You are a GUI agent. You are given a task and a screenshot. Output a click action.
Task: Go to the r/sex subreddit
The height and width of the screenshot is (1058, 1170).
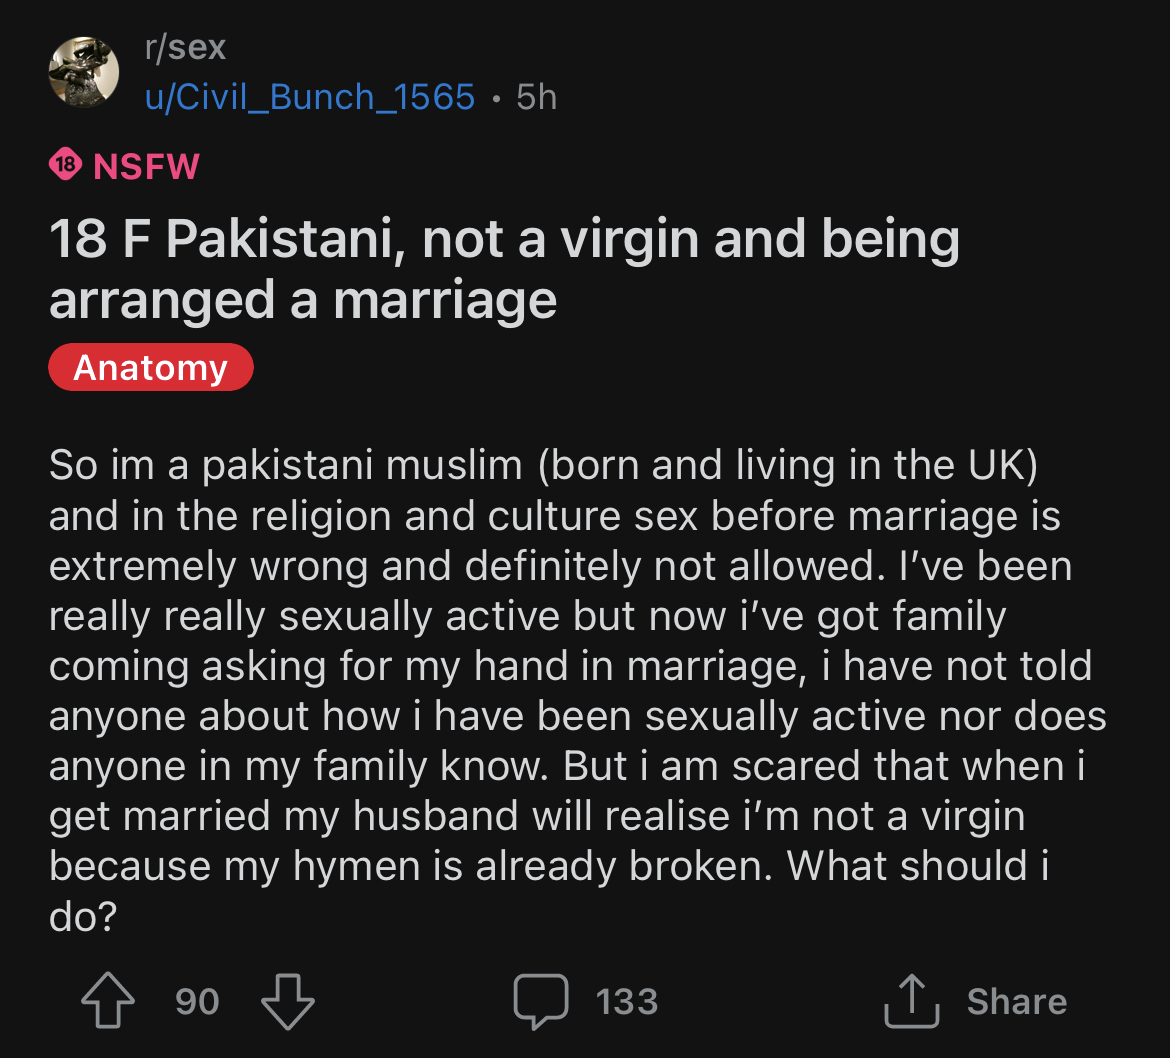pyautogui.click(x=186, y=47)
